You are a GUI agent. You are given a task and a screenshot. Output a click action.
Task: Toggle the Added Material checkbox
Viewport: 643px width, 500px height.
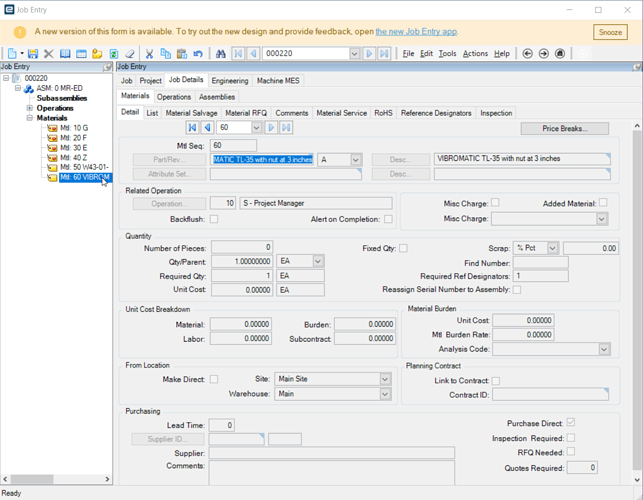click(x=603, y=203)
